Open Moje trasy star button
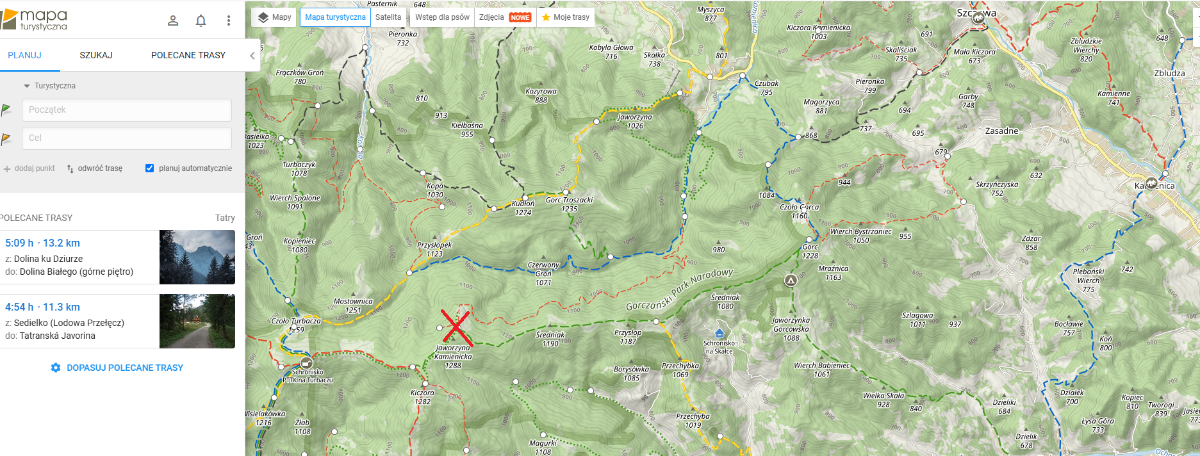1200x456 pixels. click(x=566, y=17)
